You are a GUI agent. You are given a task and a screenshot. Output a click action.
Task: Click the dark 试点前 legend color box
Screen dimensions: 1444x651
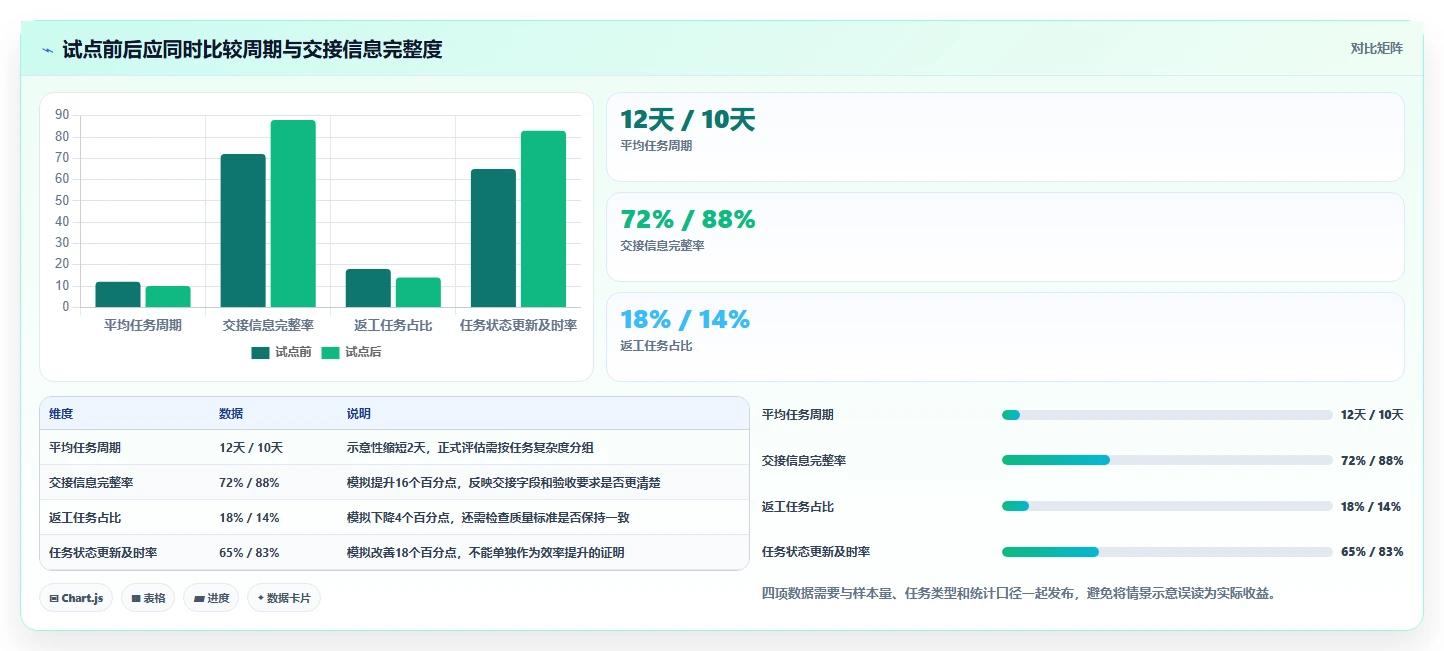(x=261, y=352)
